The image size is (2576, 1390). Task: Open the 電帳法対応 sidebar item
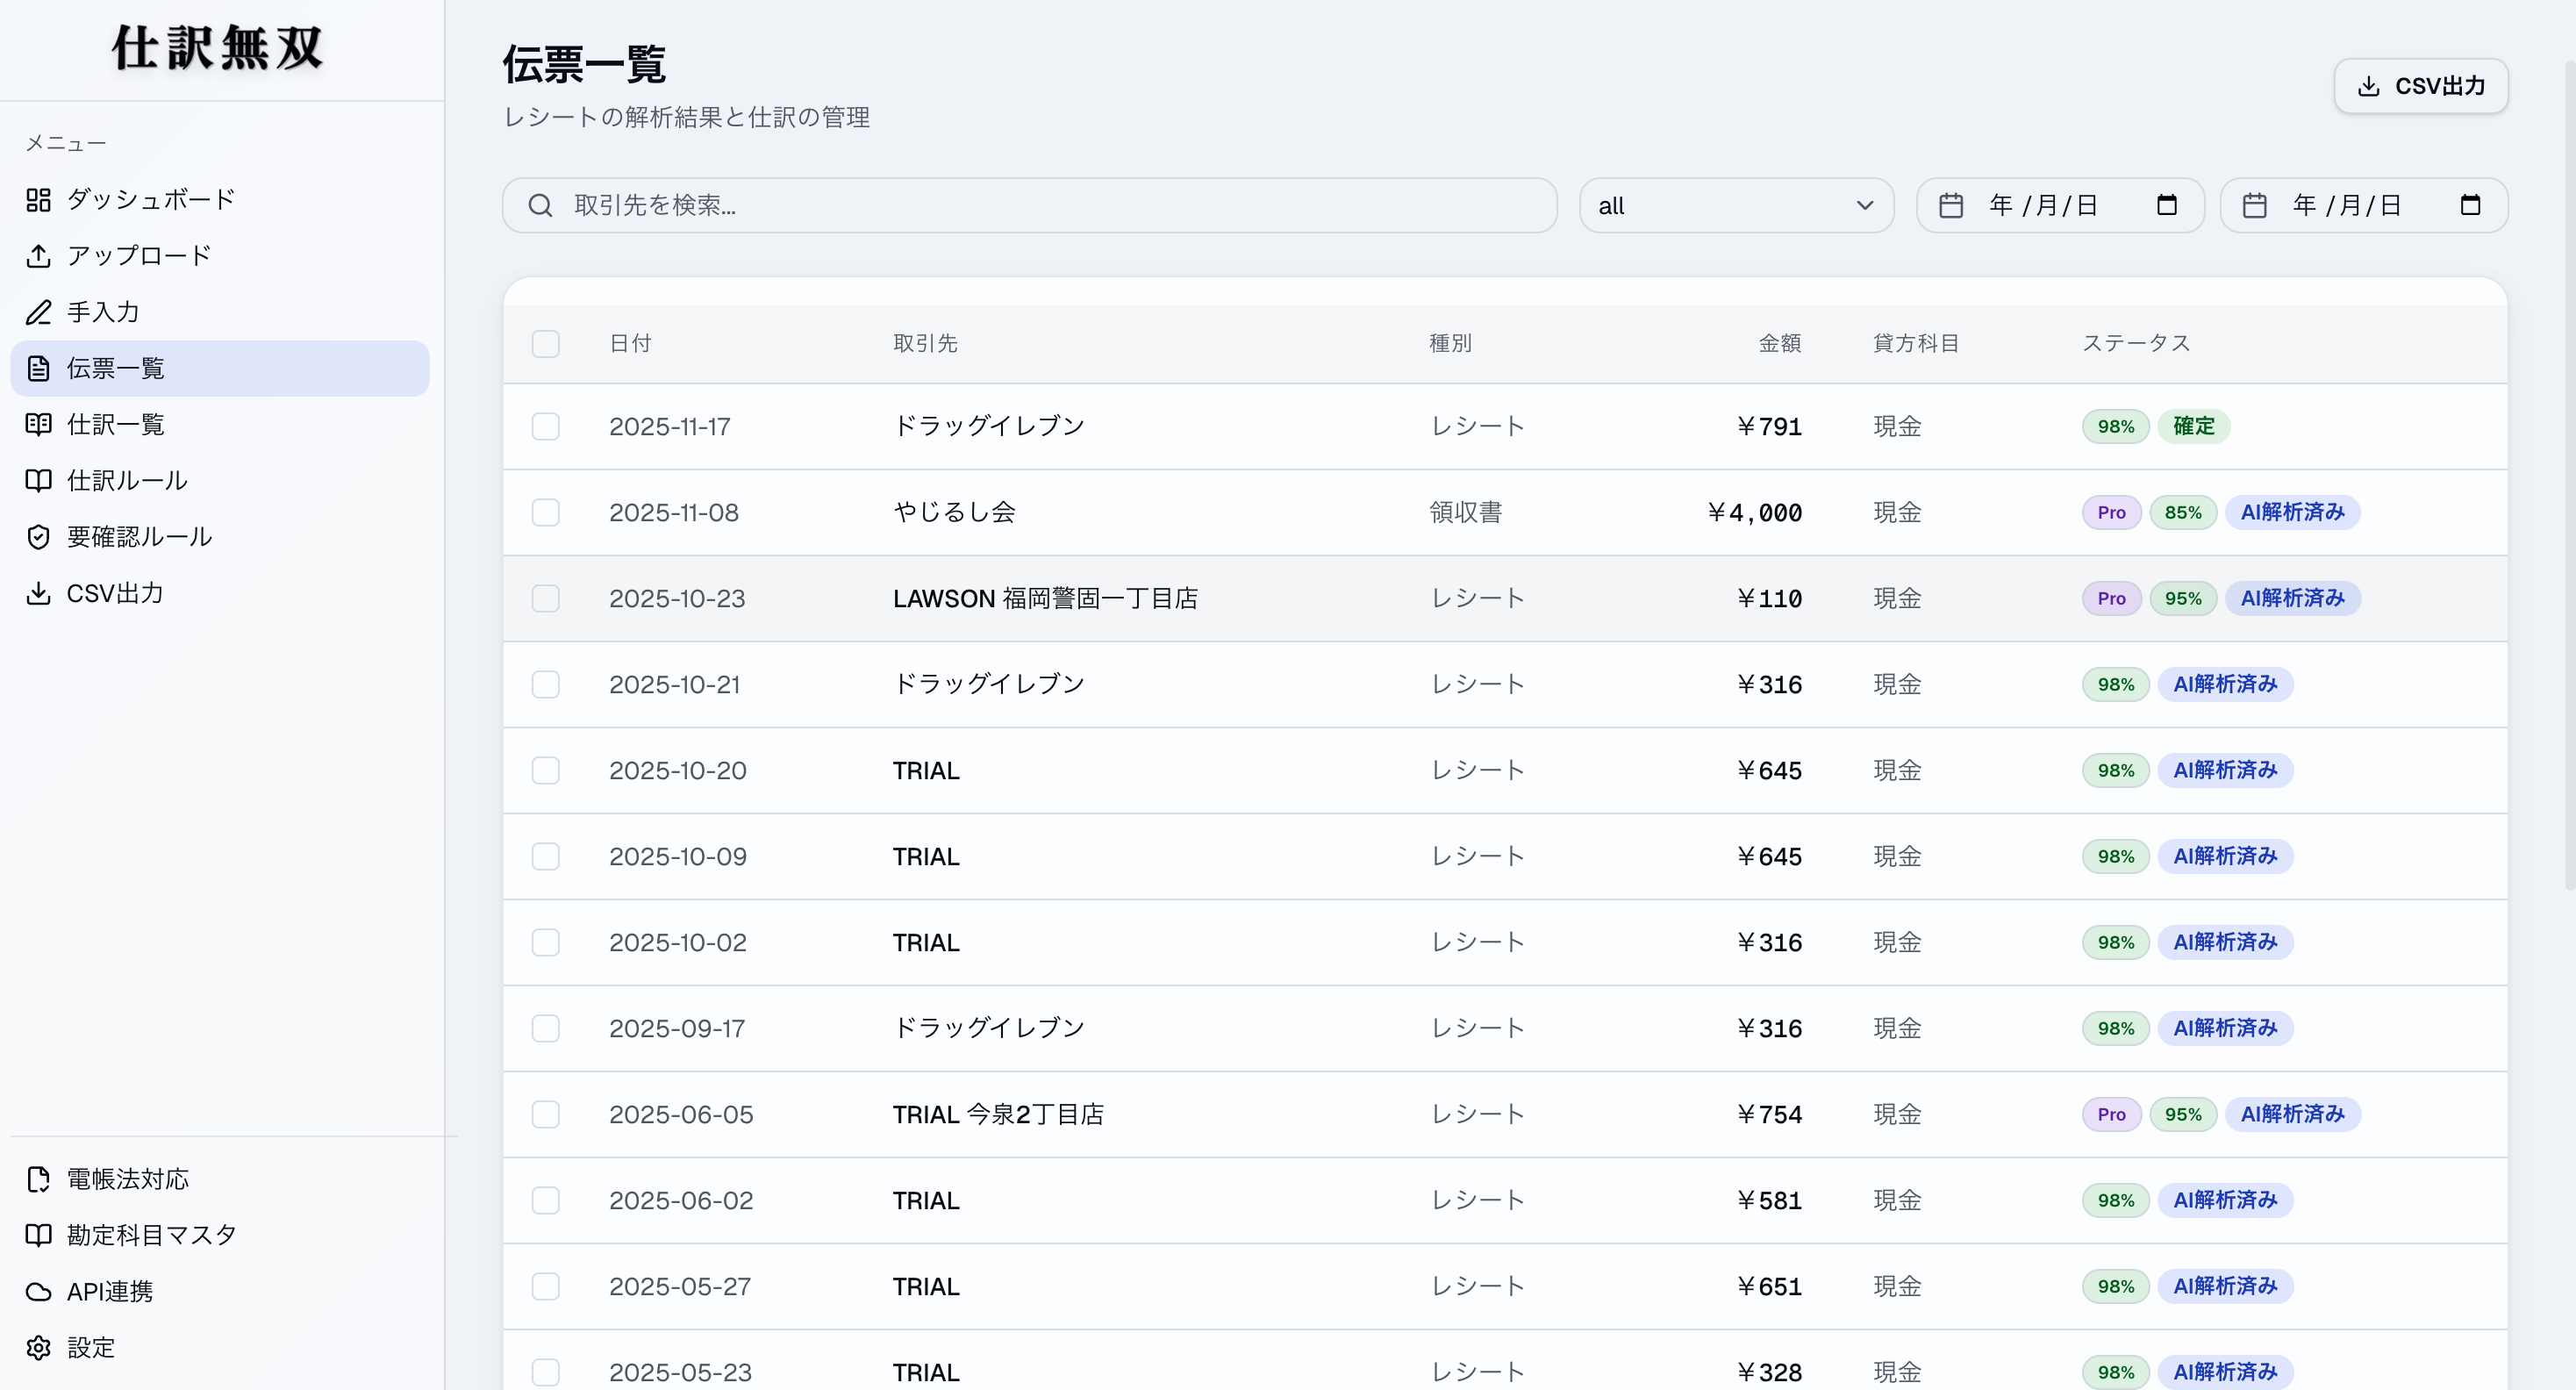click(220, 1179)
